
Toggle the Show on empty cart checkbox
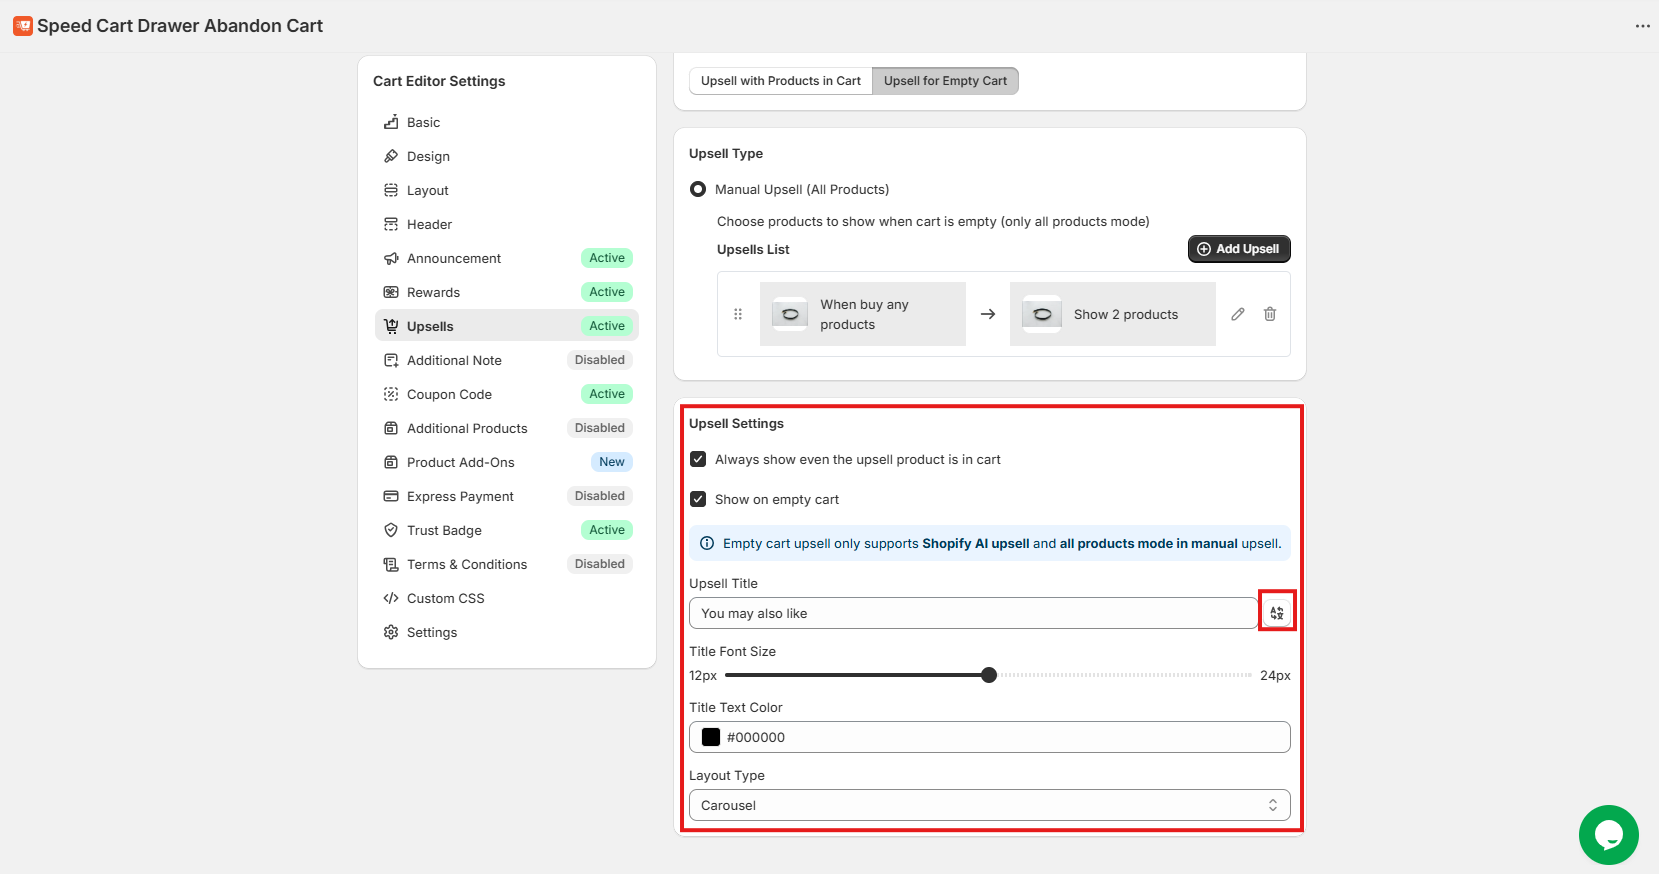click(x=698, y=500)
